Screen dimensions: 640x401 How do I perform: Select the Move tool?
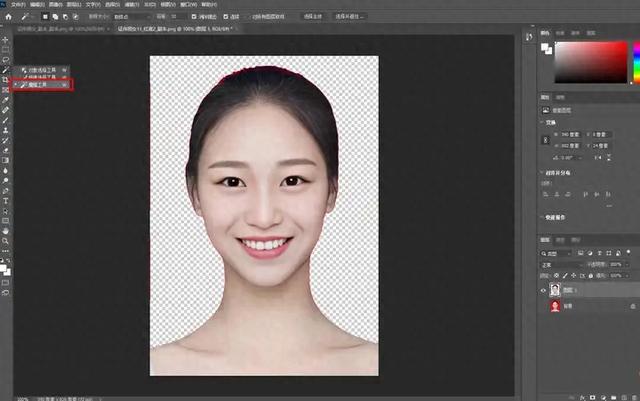click(5, 40)
